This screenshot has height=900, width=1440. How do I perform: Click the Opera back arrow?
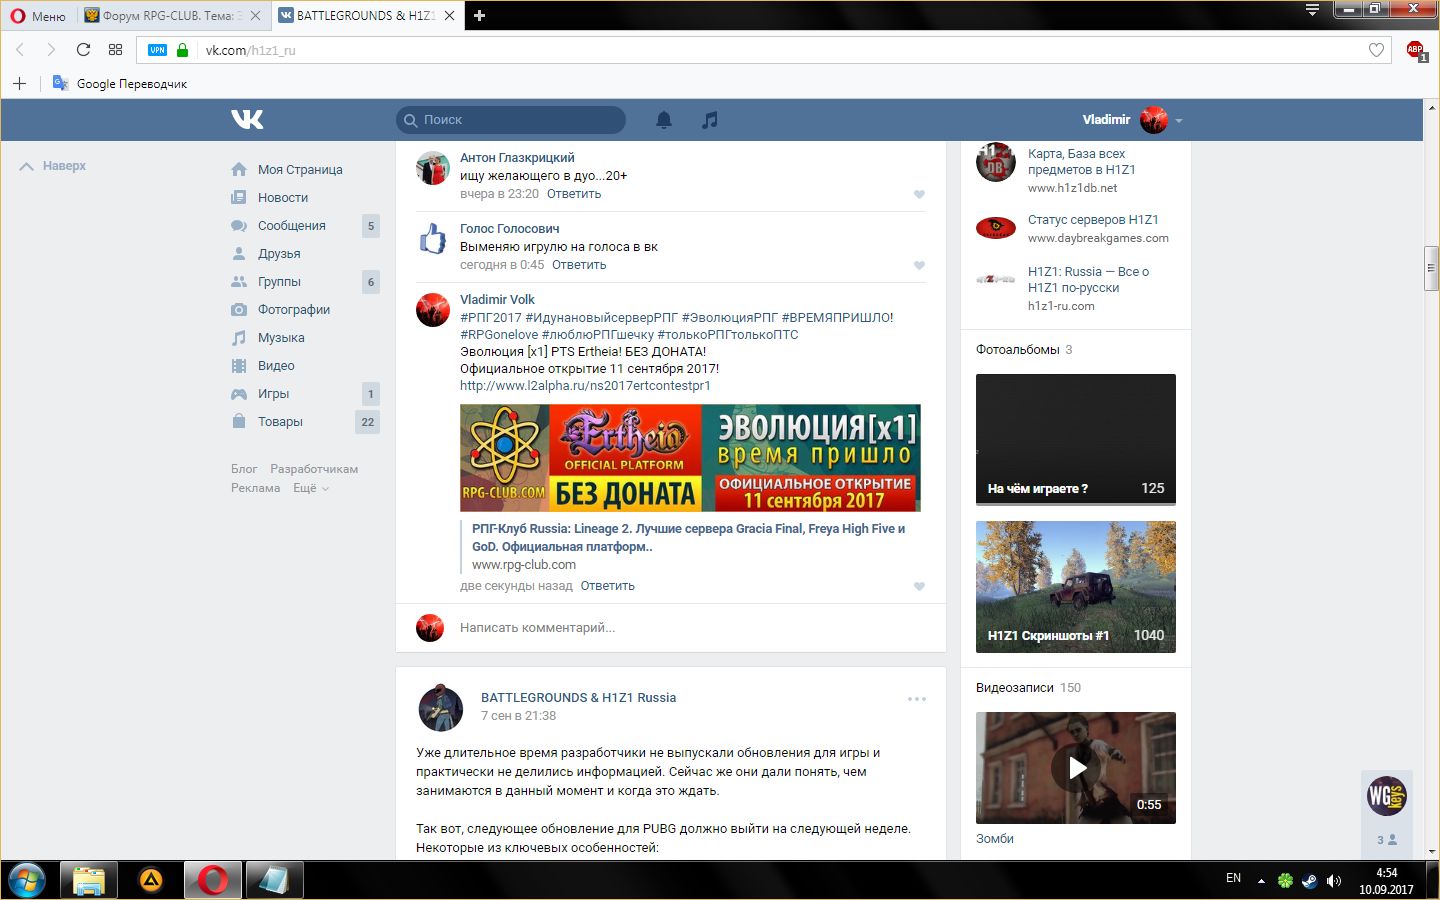tap(20, 50)
